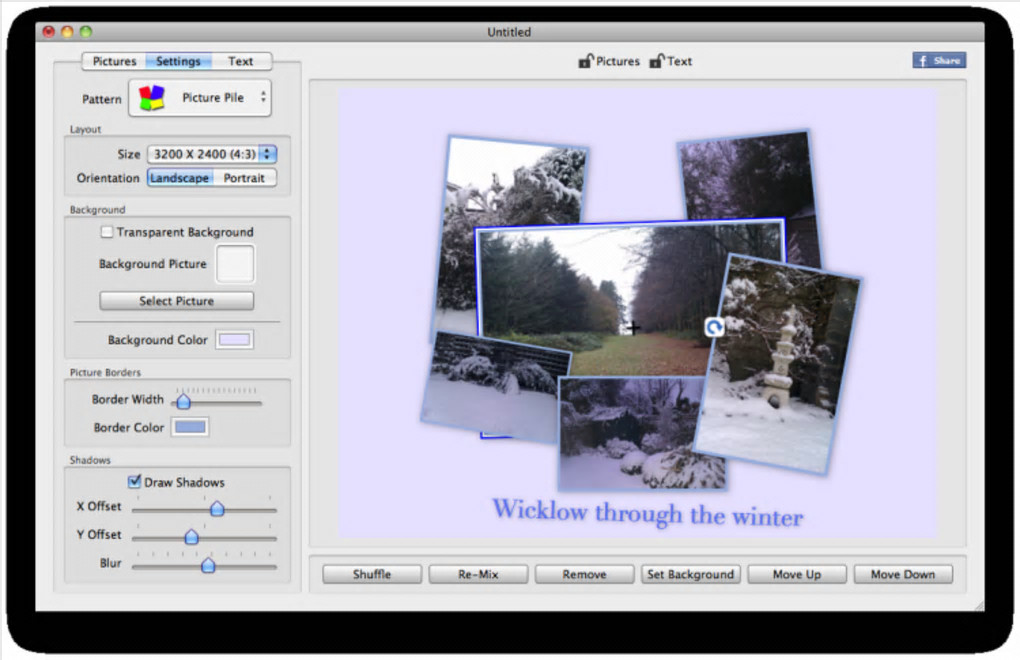Click the X Offset slider handle
This screenshot has width=1020, height=660.
(217, 508)
